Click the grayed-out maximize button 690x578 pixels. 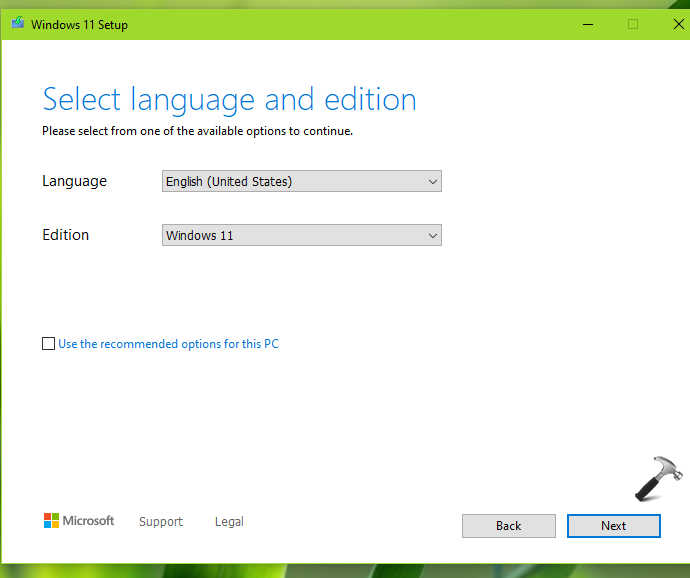coord(633,24)
